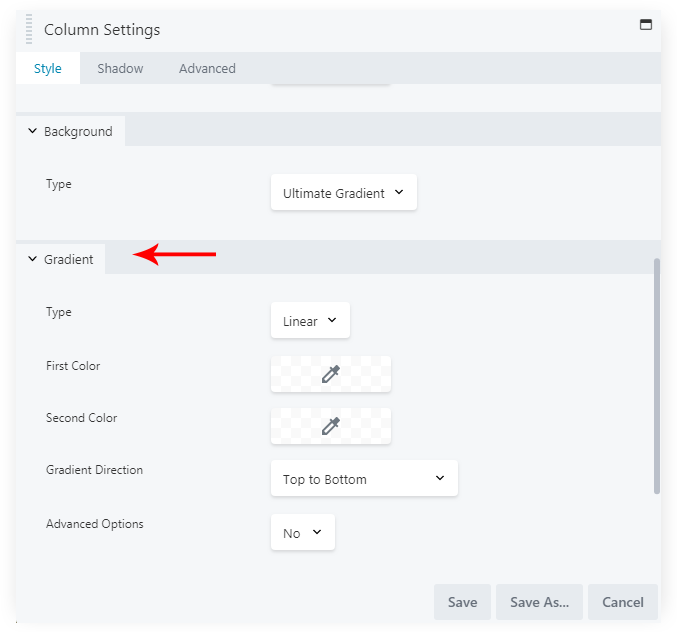
Task: Click the Save As... button
Action: [539, 602]
